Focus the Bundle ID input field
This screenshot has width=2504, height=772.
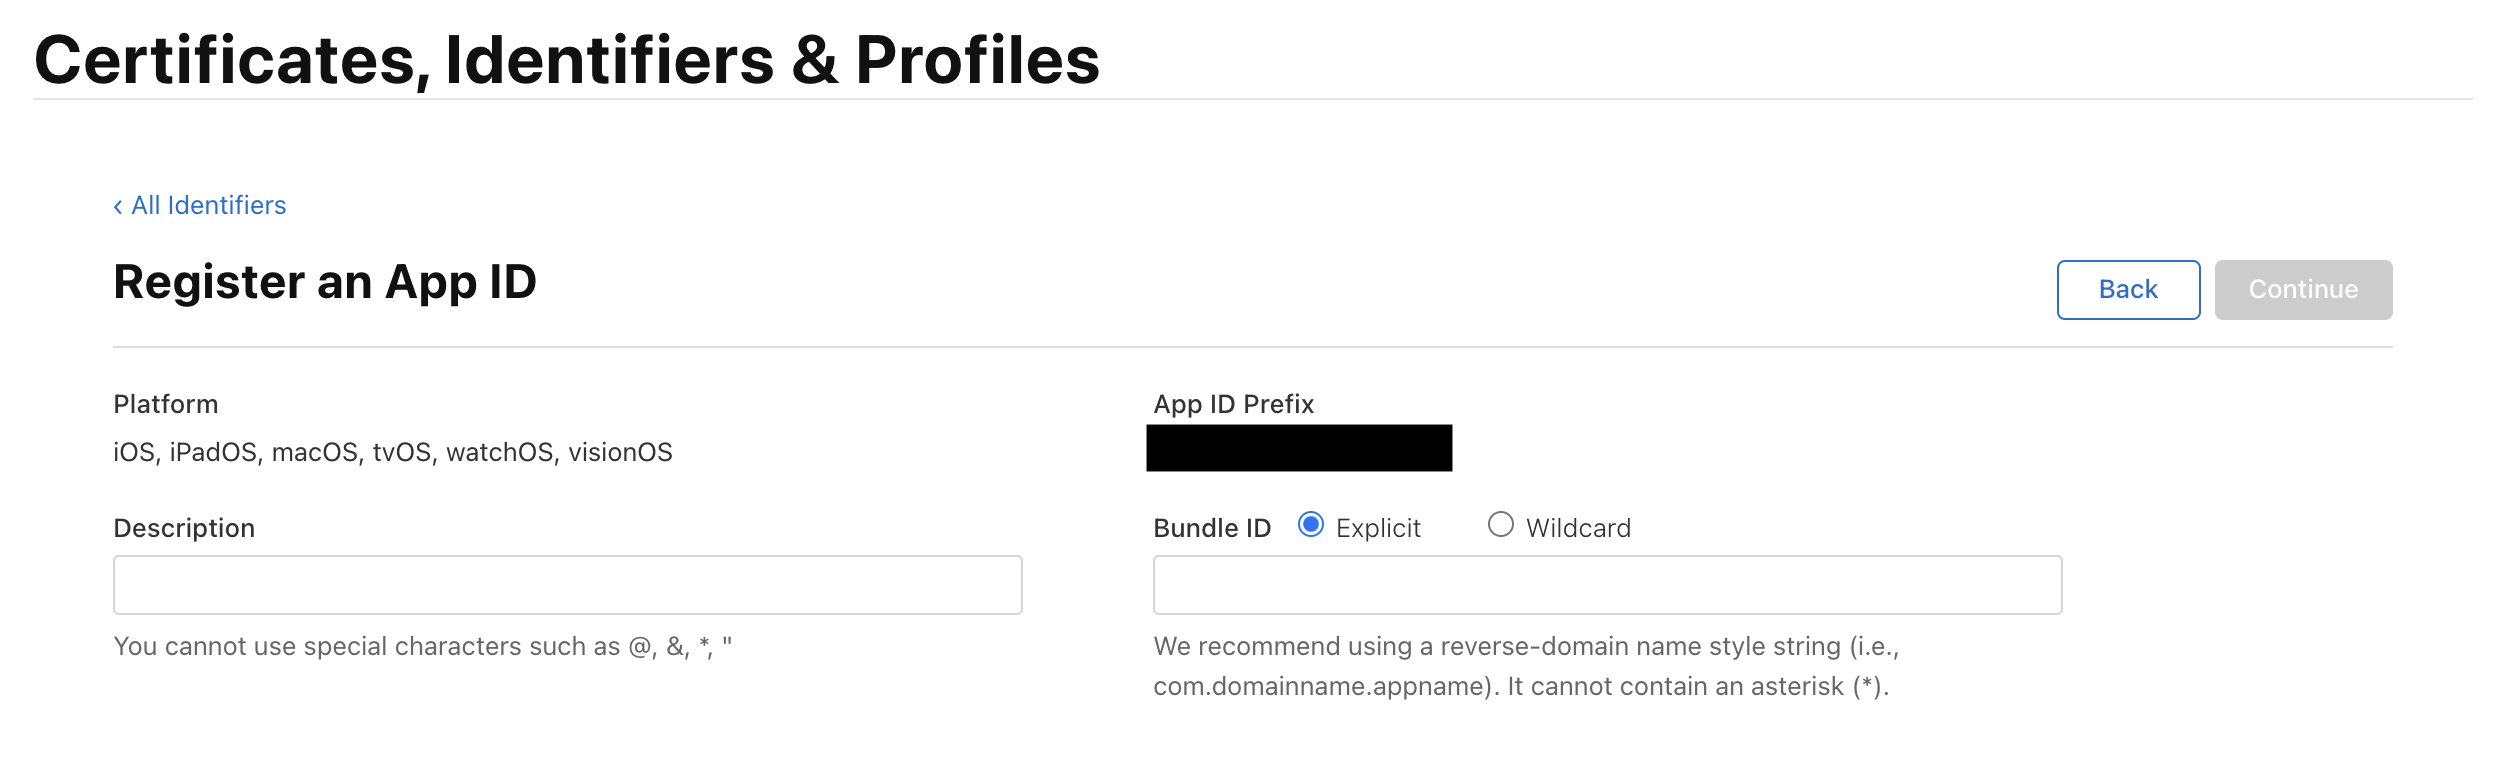click(1606, 585)
